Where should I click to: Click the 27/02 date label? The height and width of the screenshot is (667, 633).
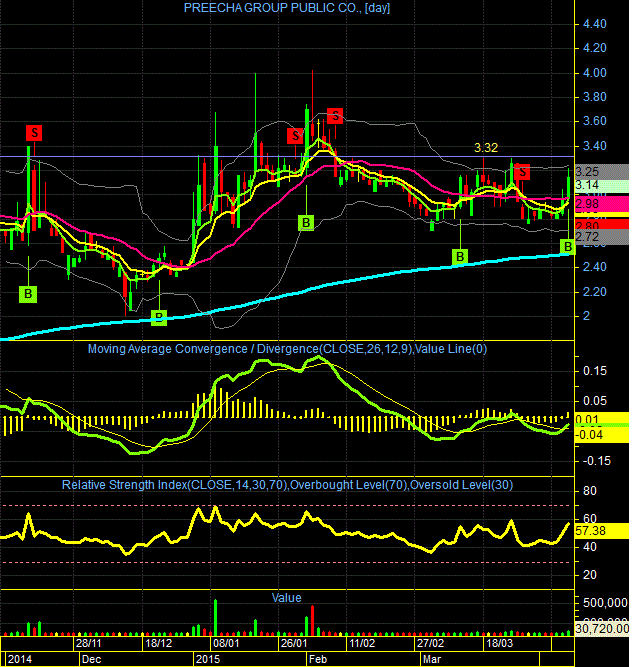pos(430,643)
